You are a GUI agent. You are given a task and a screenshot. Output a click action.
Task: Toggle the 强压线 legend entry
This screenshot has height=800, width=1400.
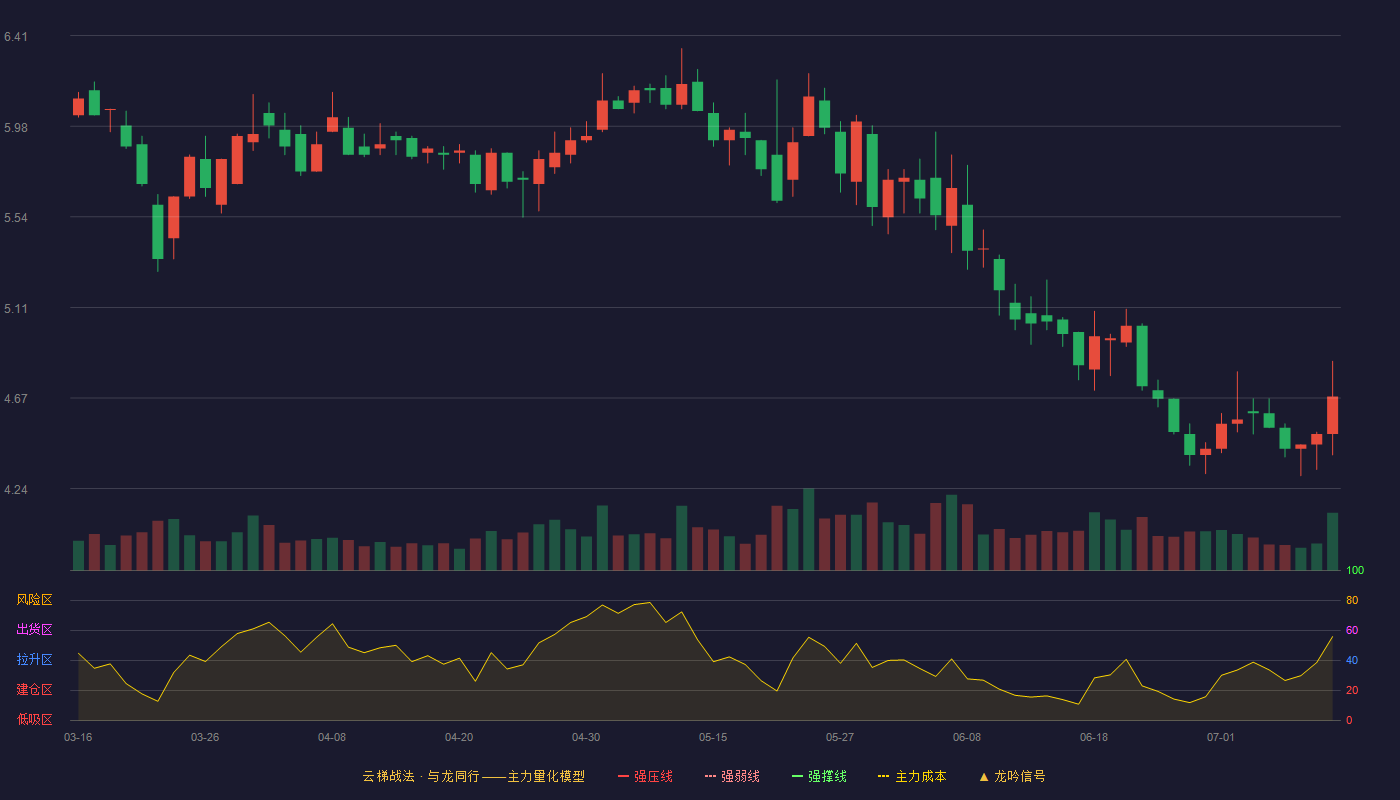pos(645,776)
